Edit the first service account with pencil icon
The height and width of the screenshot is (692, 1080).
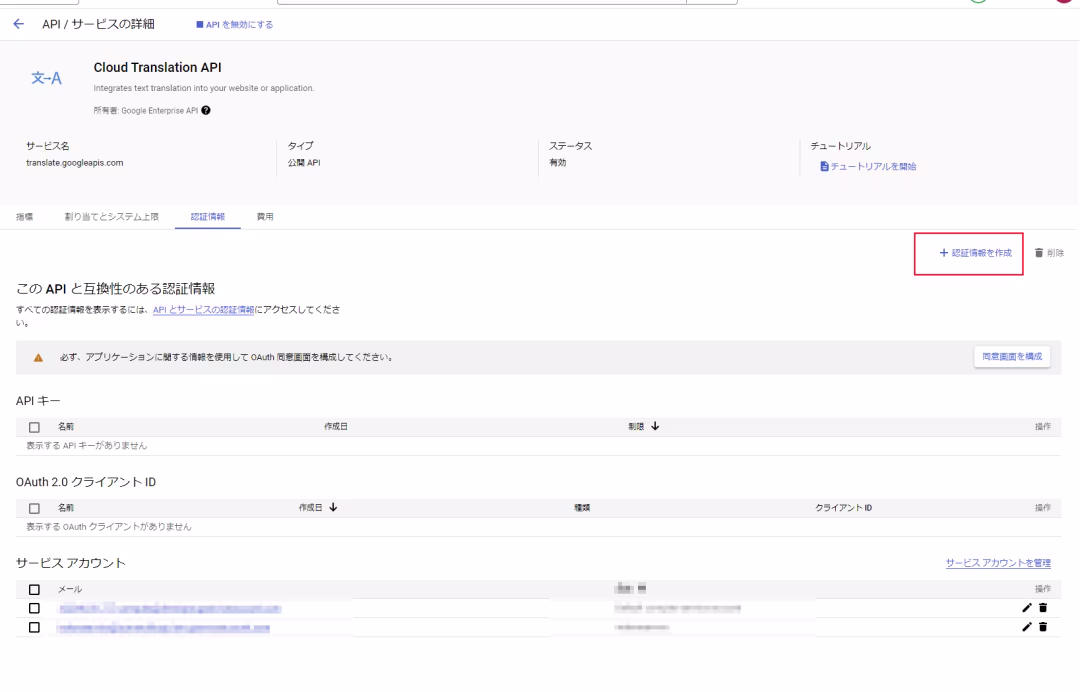(x=1027, y=608)
